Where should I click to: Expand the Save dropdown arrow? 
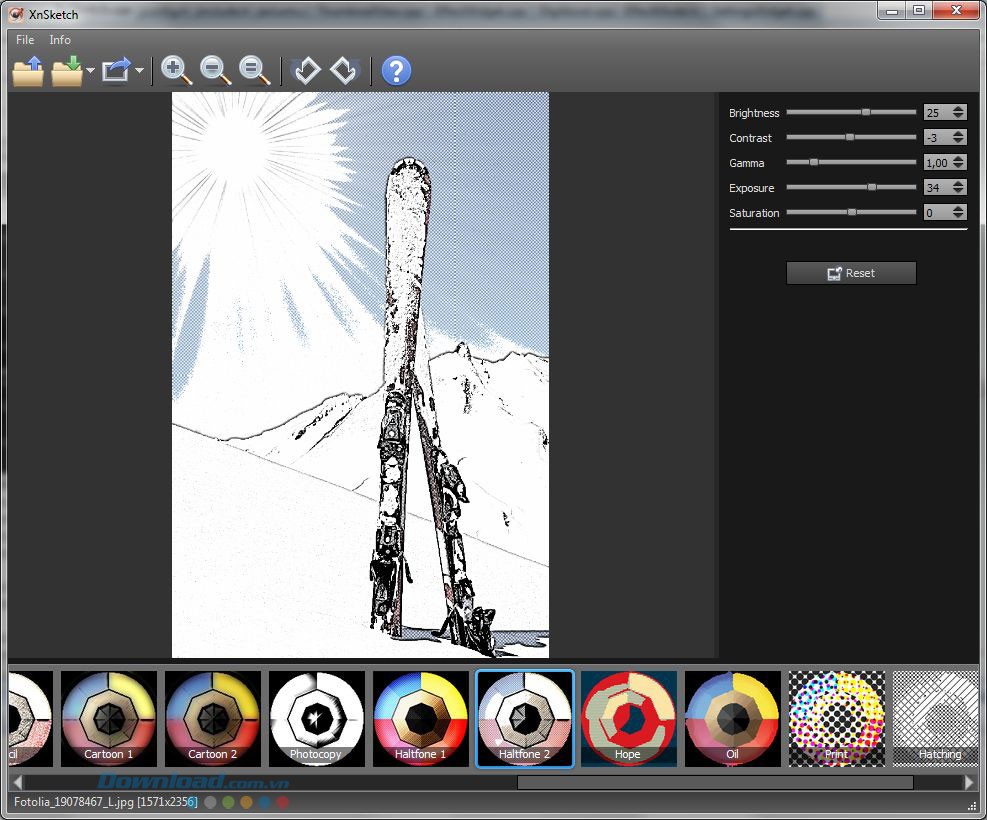coord(90,71)
